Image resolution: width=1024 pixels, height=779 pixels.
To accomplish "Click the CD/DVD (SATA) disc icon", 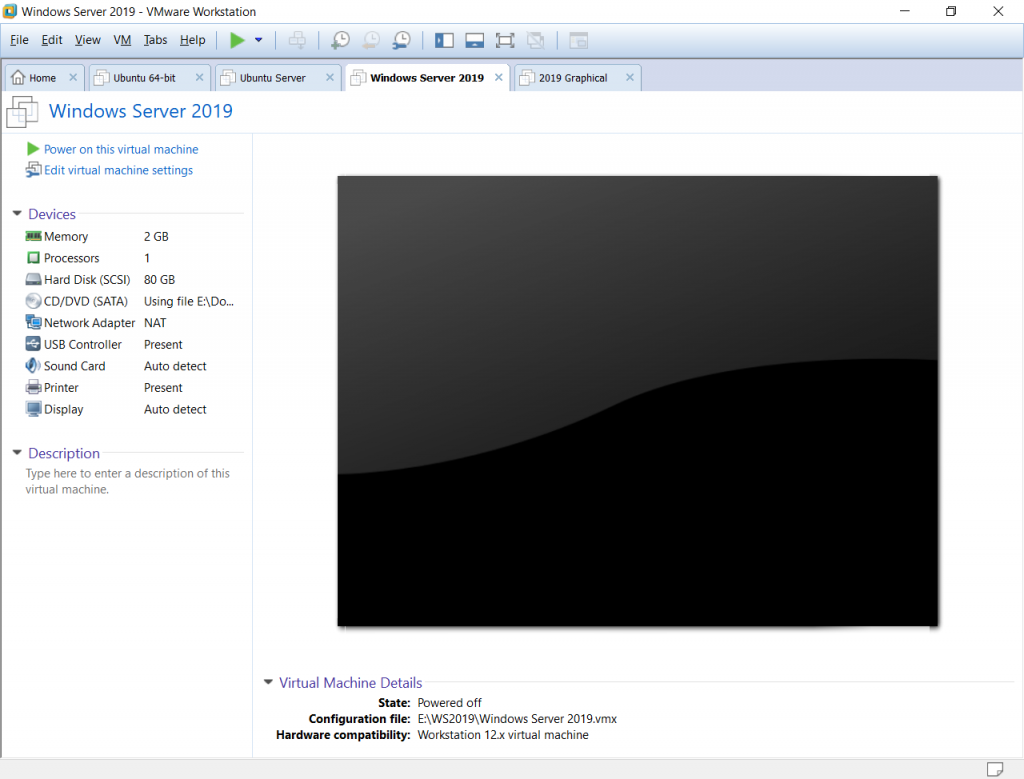I will 33,301.
